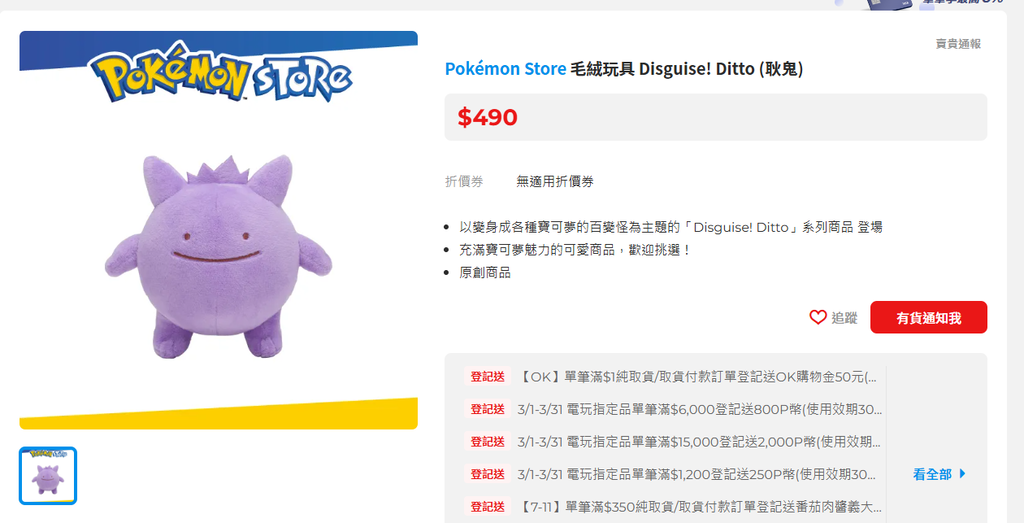The width and height of the screenshot is (1024, 523).
Task: Select the Gengar Ditto plush thumbnail
Action: click(48, 475)
